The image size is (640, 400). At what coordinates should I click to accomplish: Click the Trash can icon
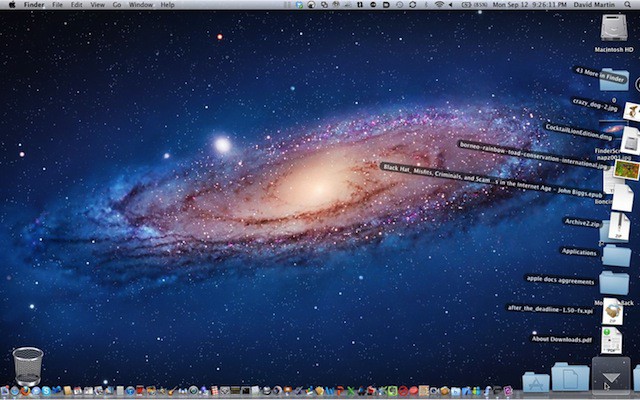pos(28,365)
